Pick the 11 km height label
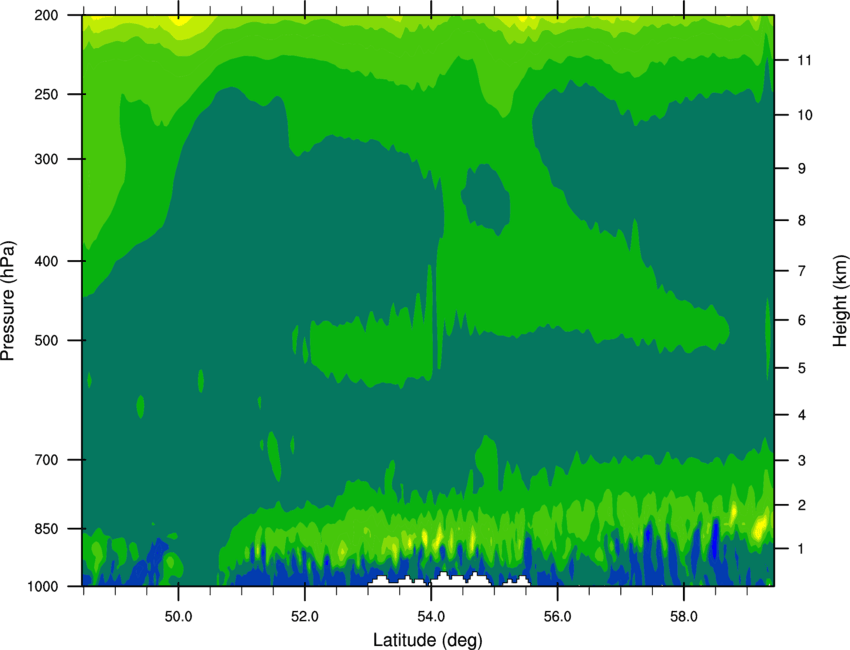Image resolution: width=850 pixels, height=650 pixels. (x=804, y=60)
